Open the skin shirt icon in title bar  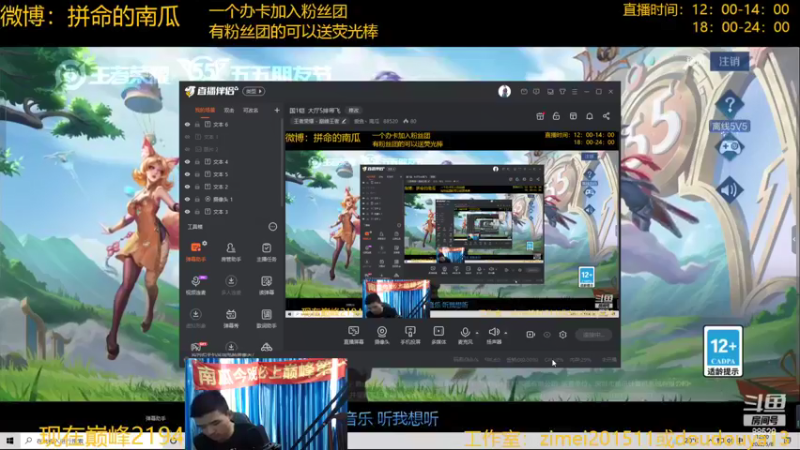click(x=562, y=92)
